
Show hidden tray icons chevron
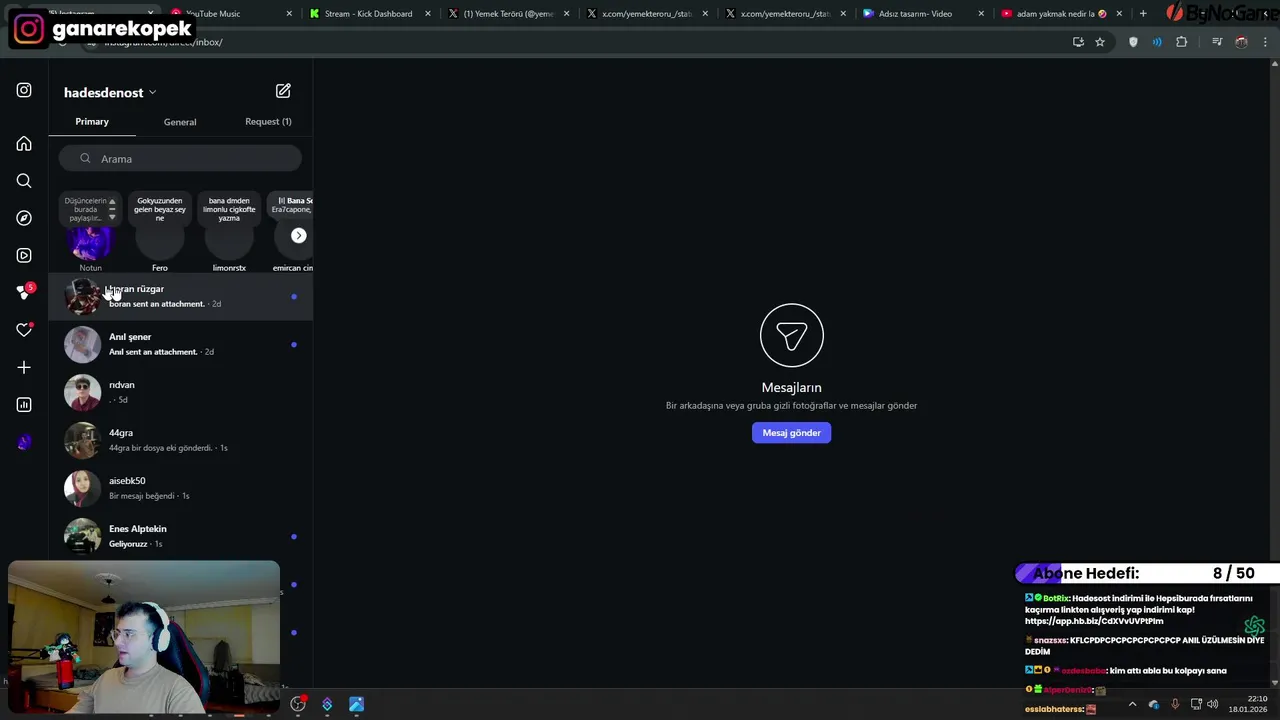[1132, 704]
